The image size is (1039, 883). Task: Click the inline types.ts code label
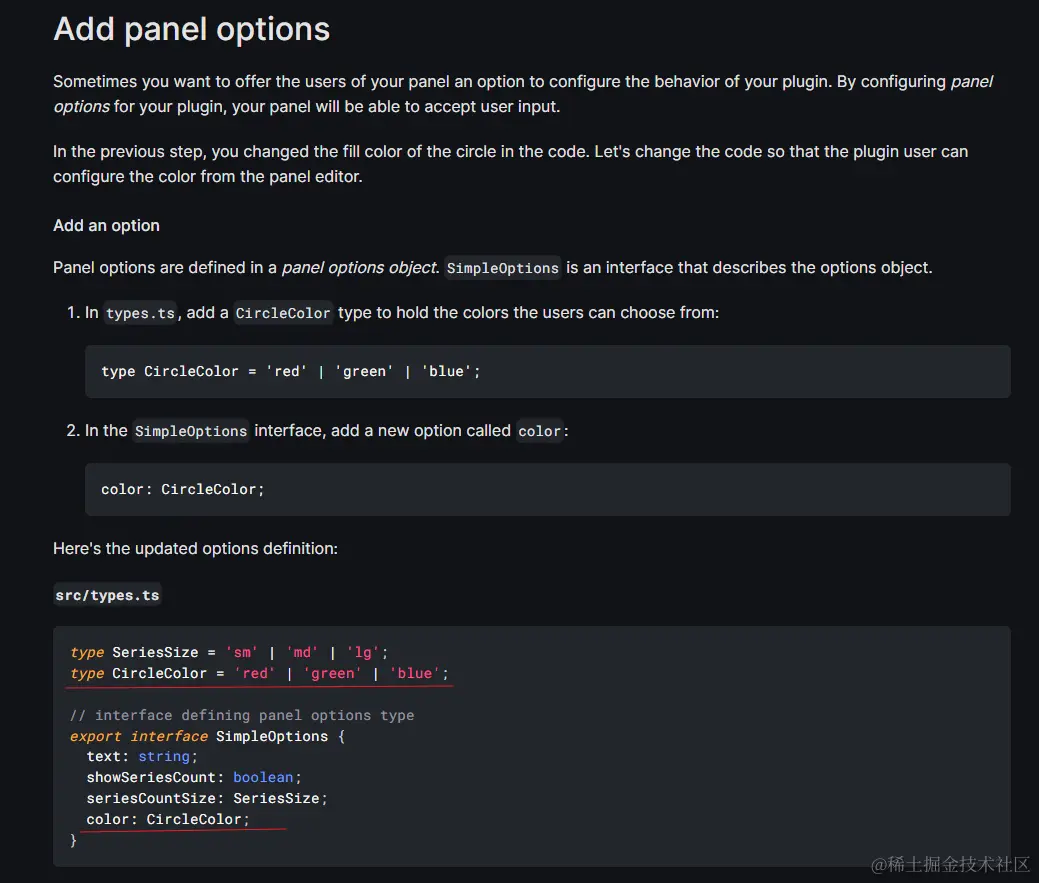(x=140, y=313)
